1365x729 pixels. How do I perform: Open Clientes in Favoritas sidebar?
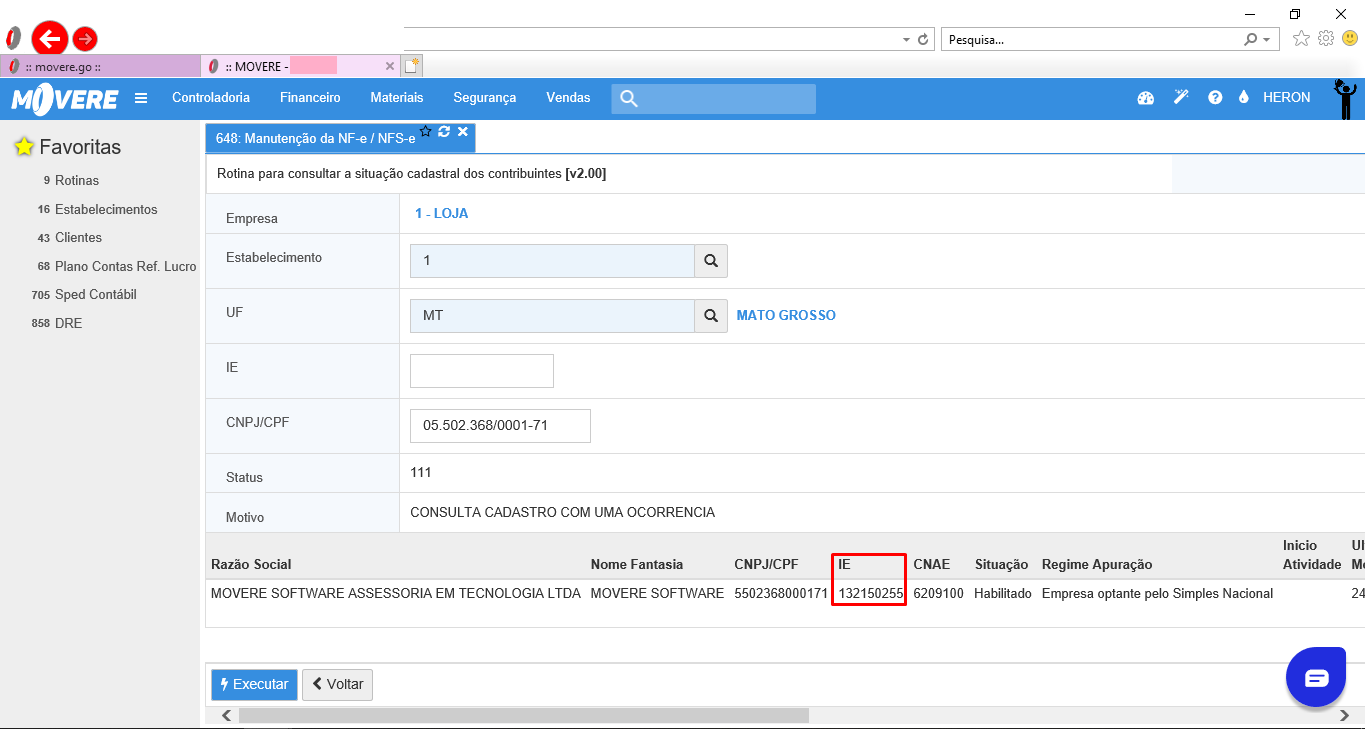coord(78,238)
